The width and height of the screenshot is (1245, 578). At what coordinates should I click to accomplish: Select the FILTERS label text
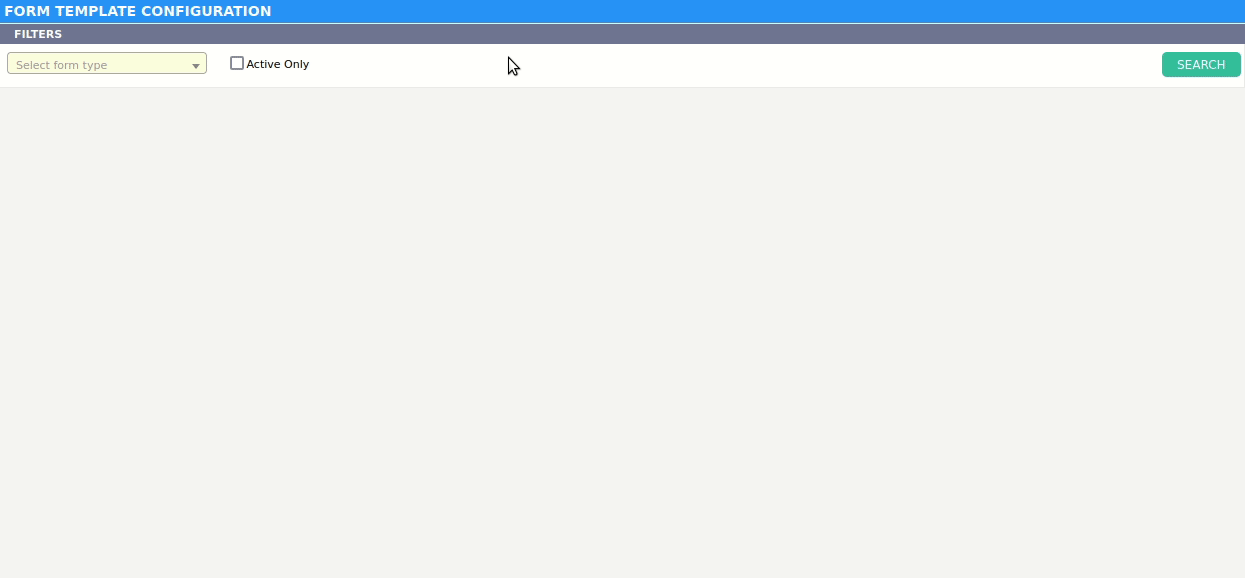(x=38, y=34)
